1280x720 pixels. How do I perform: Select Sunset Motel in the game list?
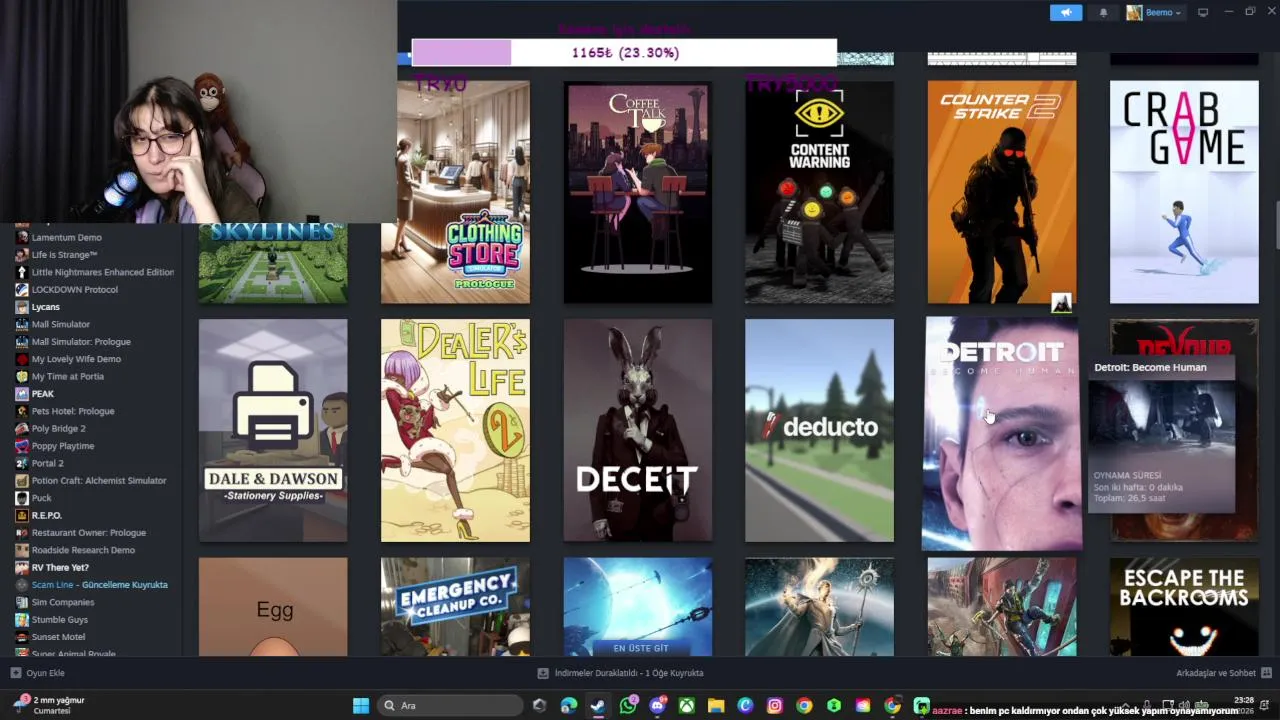tap(58, 636)
